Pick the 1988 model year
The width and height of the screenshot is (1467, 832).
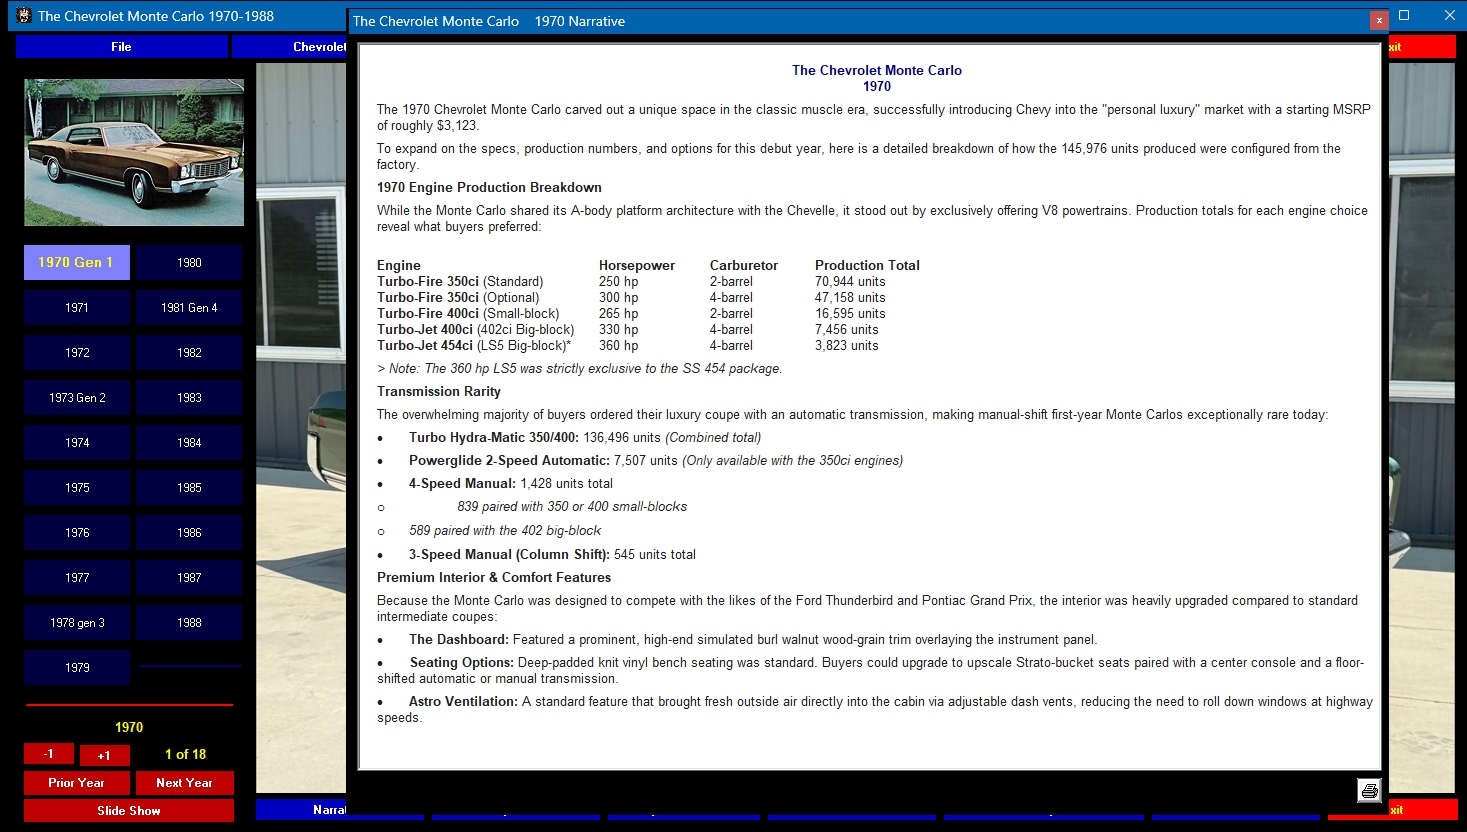tap(189, 622)
